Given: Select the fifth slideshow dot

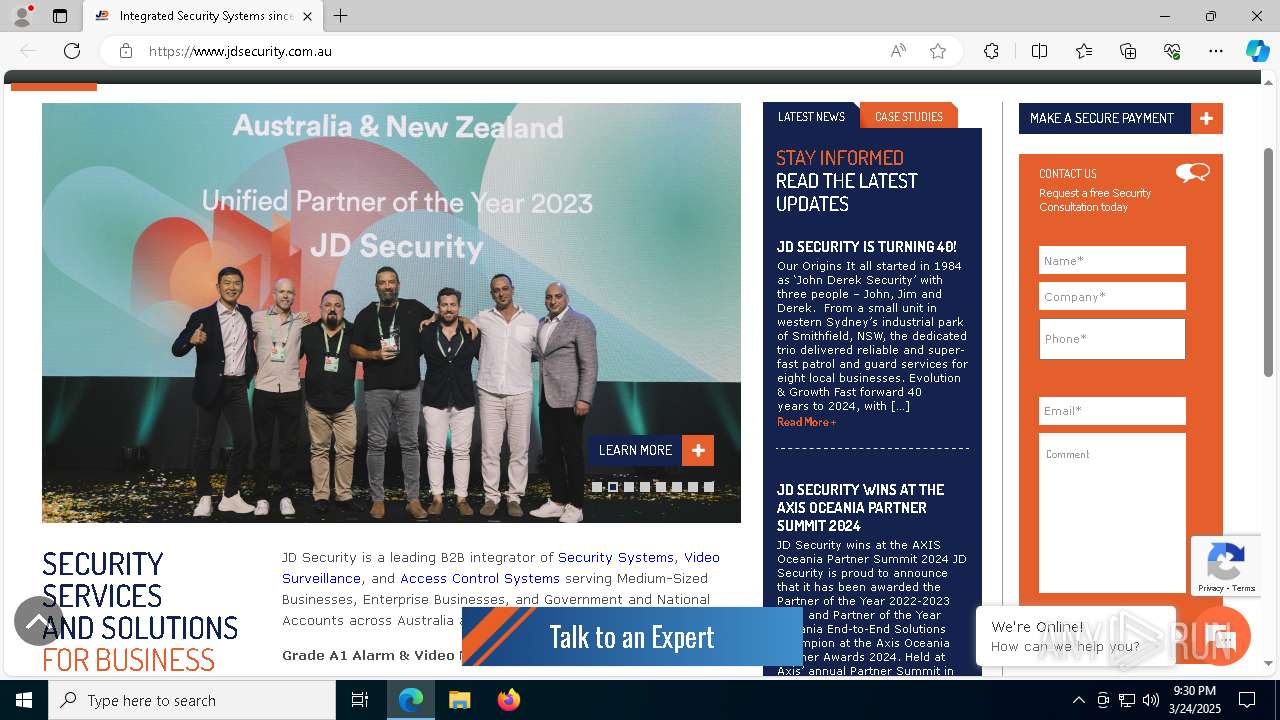Looking at the screenshot, I should pos(661,487).
